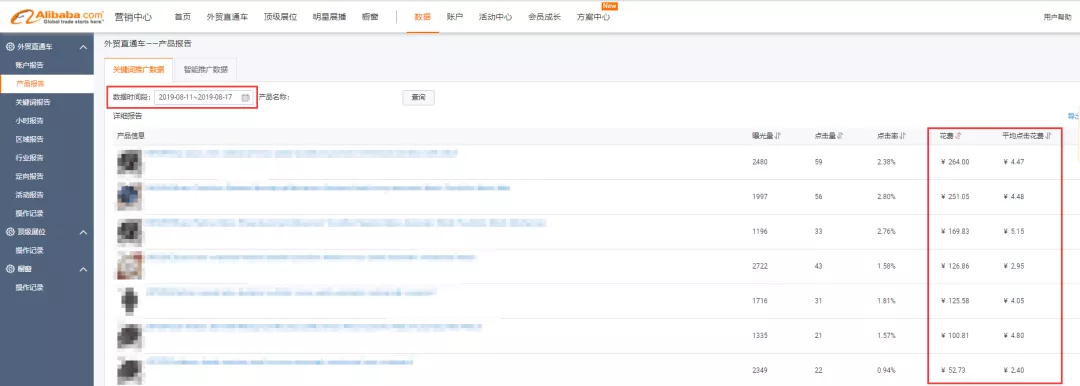The image size is (1080, 386).
Task: Click gear icon beside sidebar 外贸直通车
Action: (10, 47)
